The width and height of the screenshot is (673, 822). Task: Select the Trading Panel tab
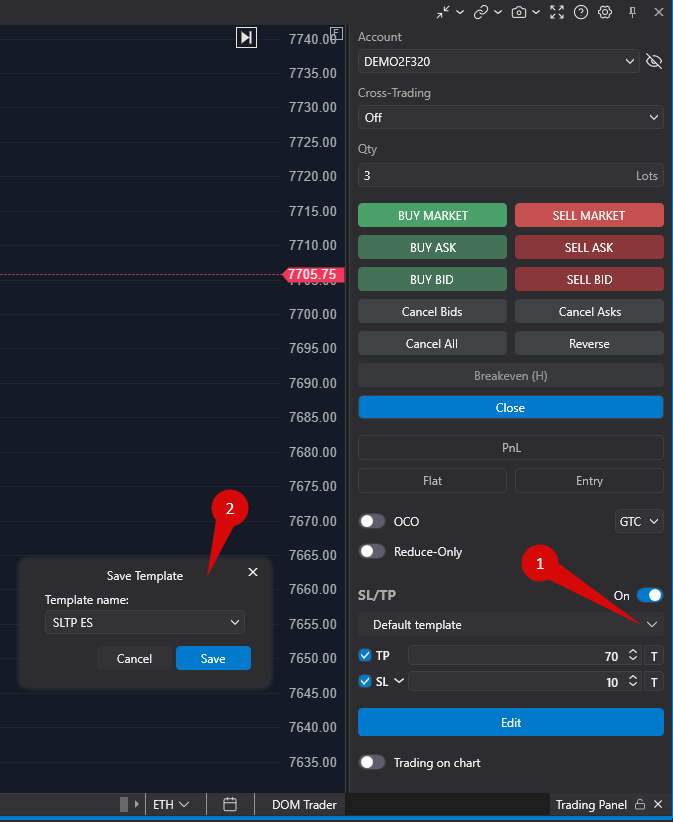click(591, 804)
